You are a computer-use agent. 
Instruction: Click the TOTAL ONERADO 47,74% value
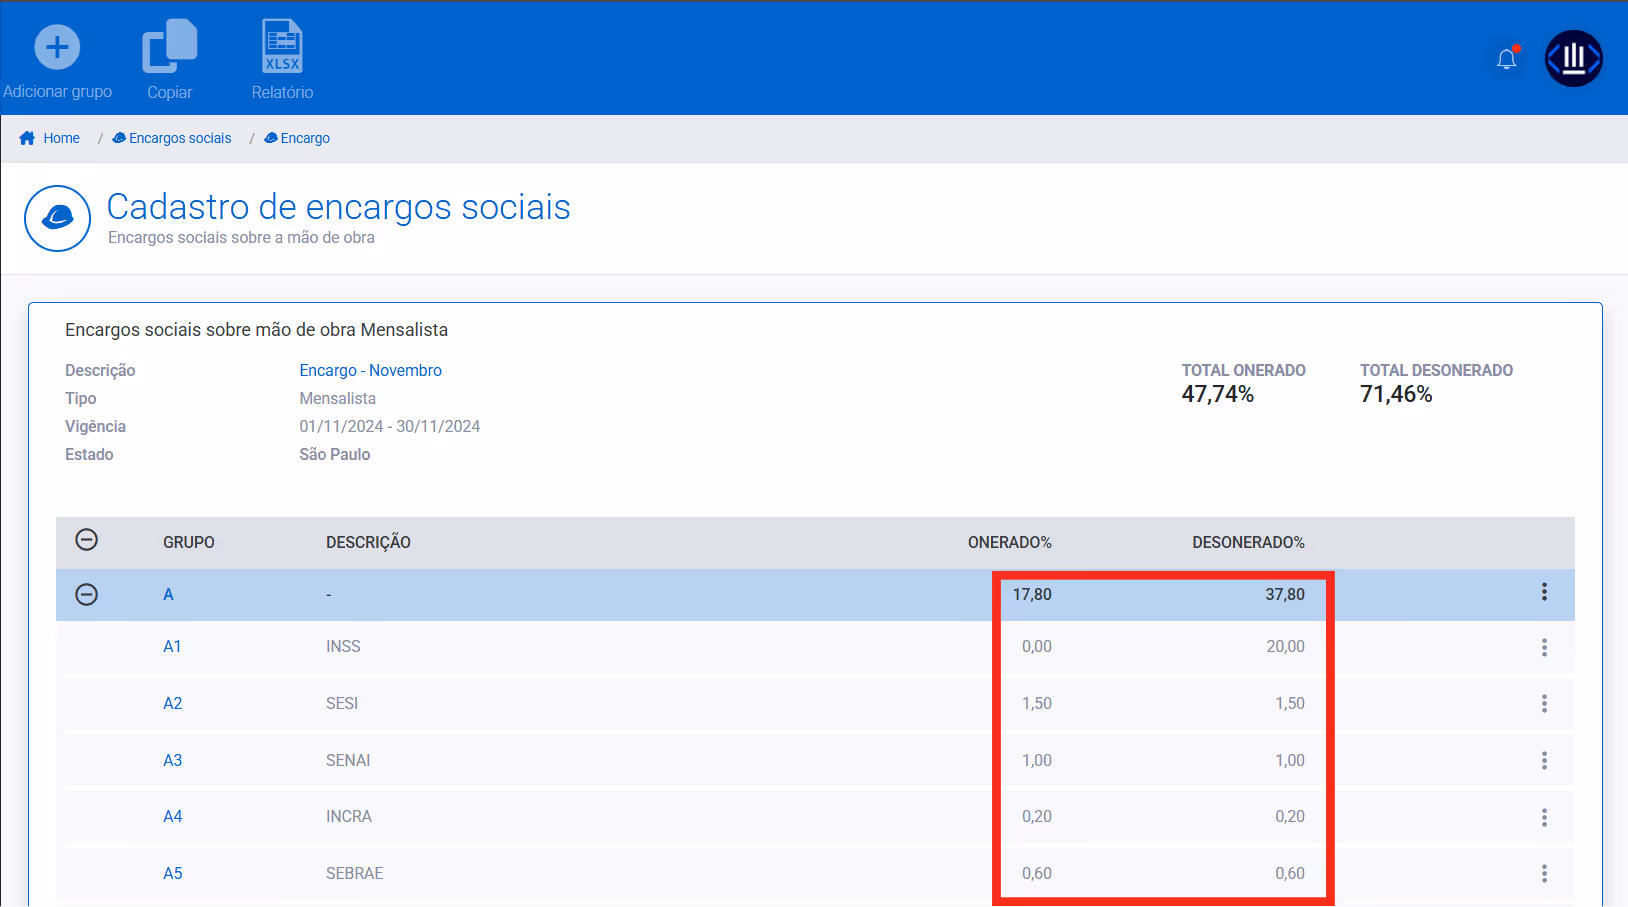coord(1217,394)
